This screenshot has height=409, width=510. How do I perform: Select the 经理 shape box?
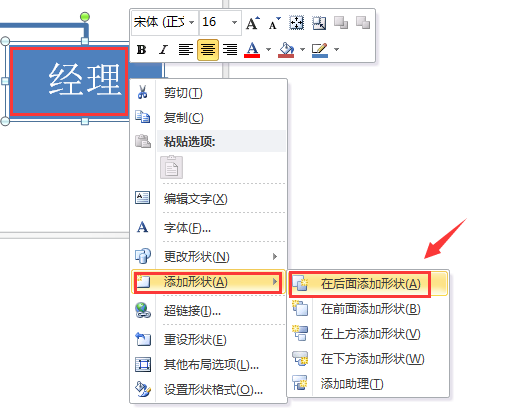coord(69,81)
